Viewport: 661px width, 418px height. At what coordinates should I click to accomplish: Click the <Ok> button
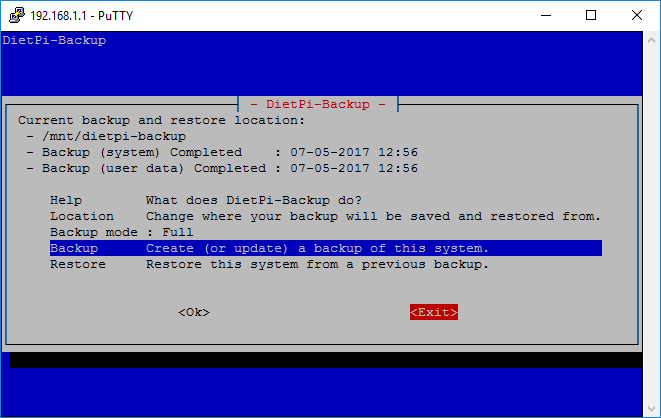(194, 312)
